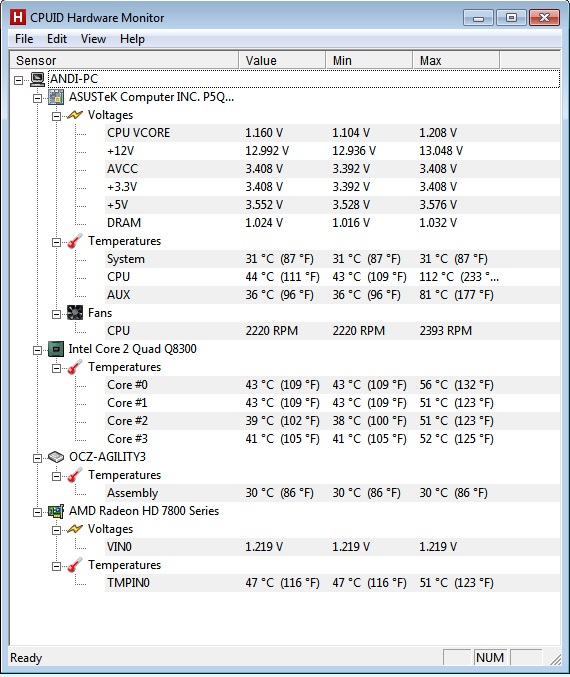Click the Radeon Voltages lightning icon
The image size is (570, 677).
[x=75, y=529]
